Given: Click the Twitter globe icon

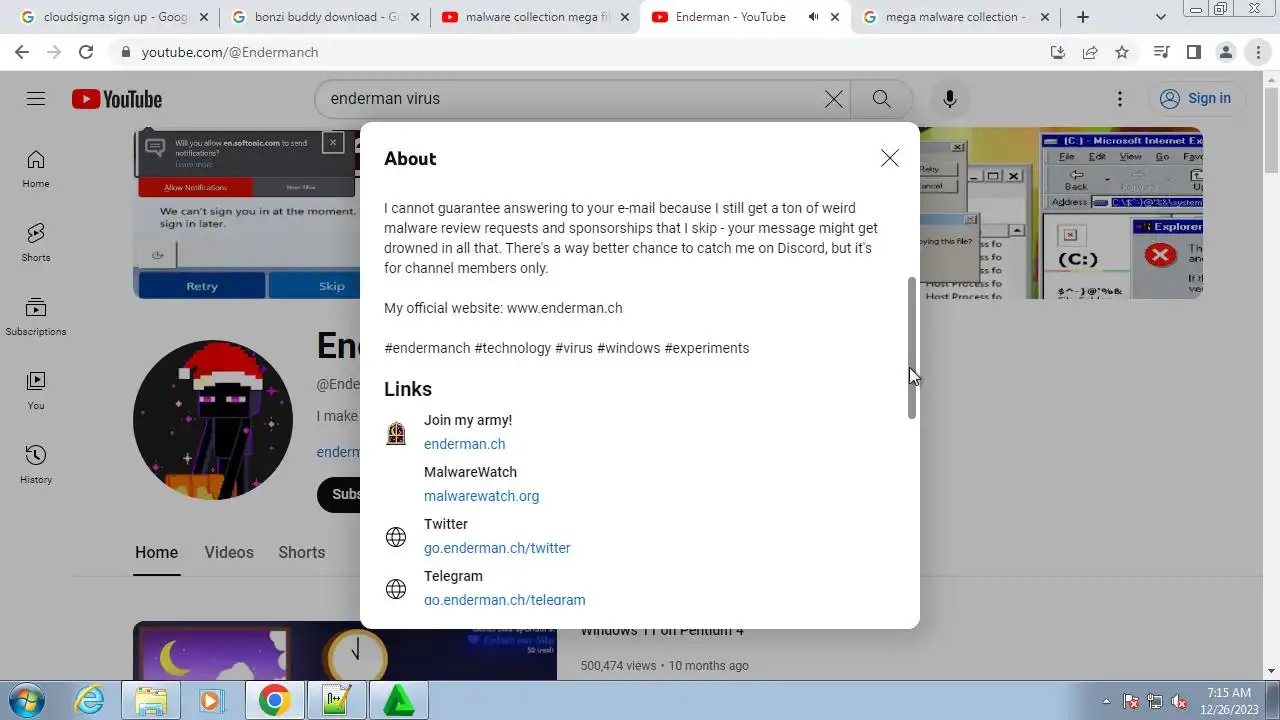Looking at the screenshot, I should [x=396, y=537].
